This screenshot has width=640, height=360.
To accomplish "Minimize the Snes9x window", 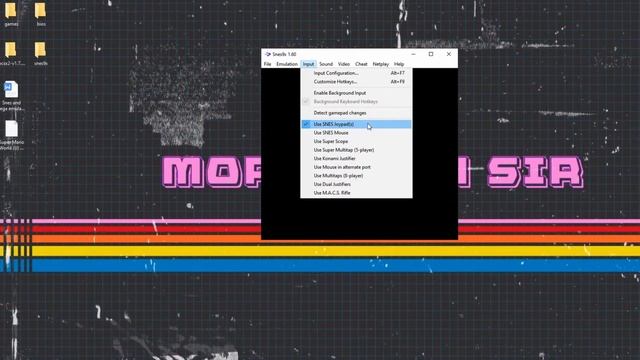I will pos(413,54).
